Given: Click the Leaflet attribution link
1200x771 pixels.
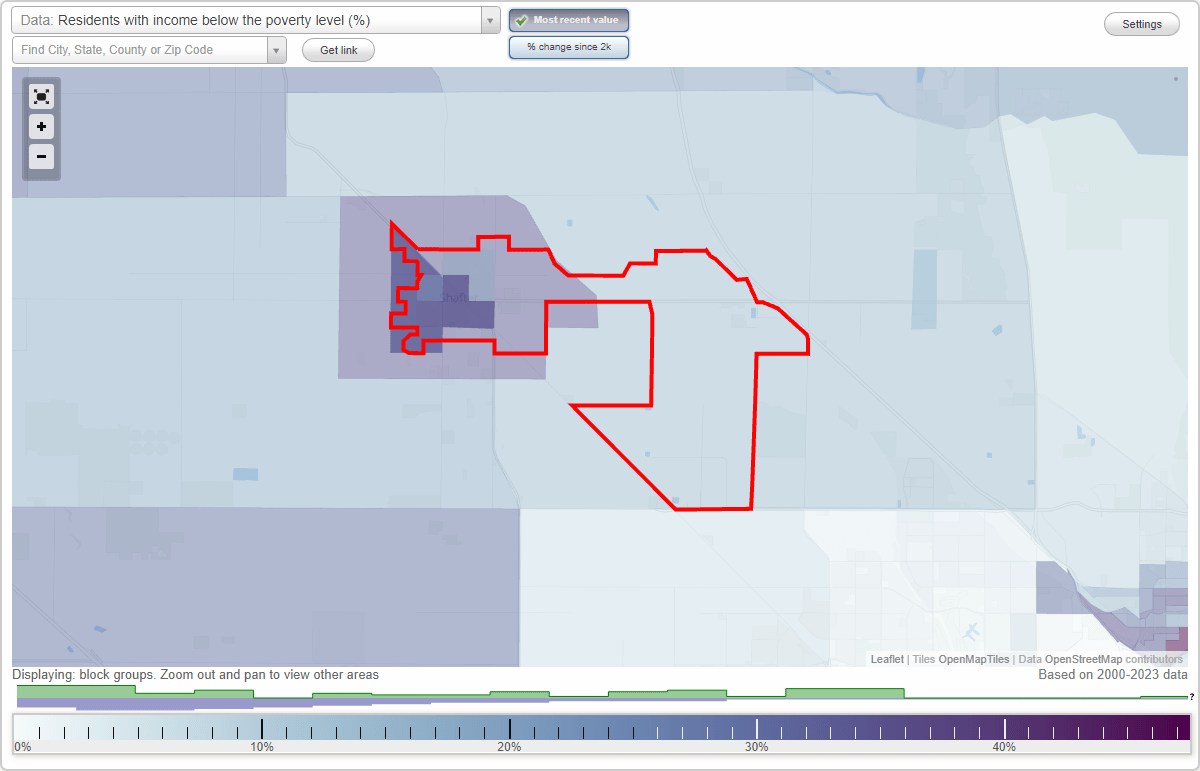Looking at the screenshot, I should pos(887,659).
